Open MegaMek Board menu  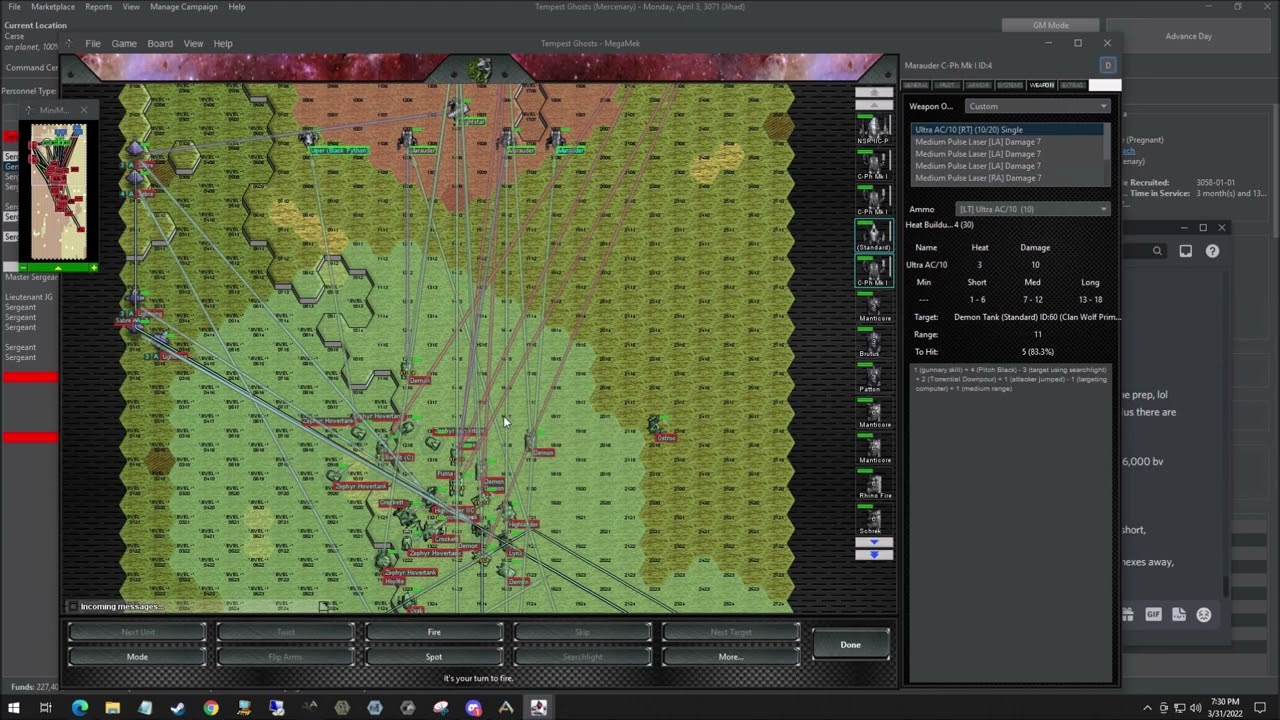[160, 44]
